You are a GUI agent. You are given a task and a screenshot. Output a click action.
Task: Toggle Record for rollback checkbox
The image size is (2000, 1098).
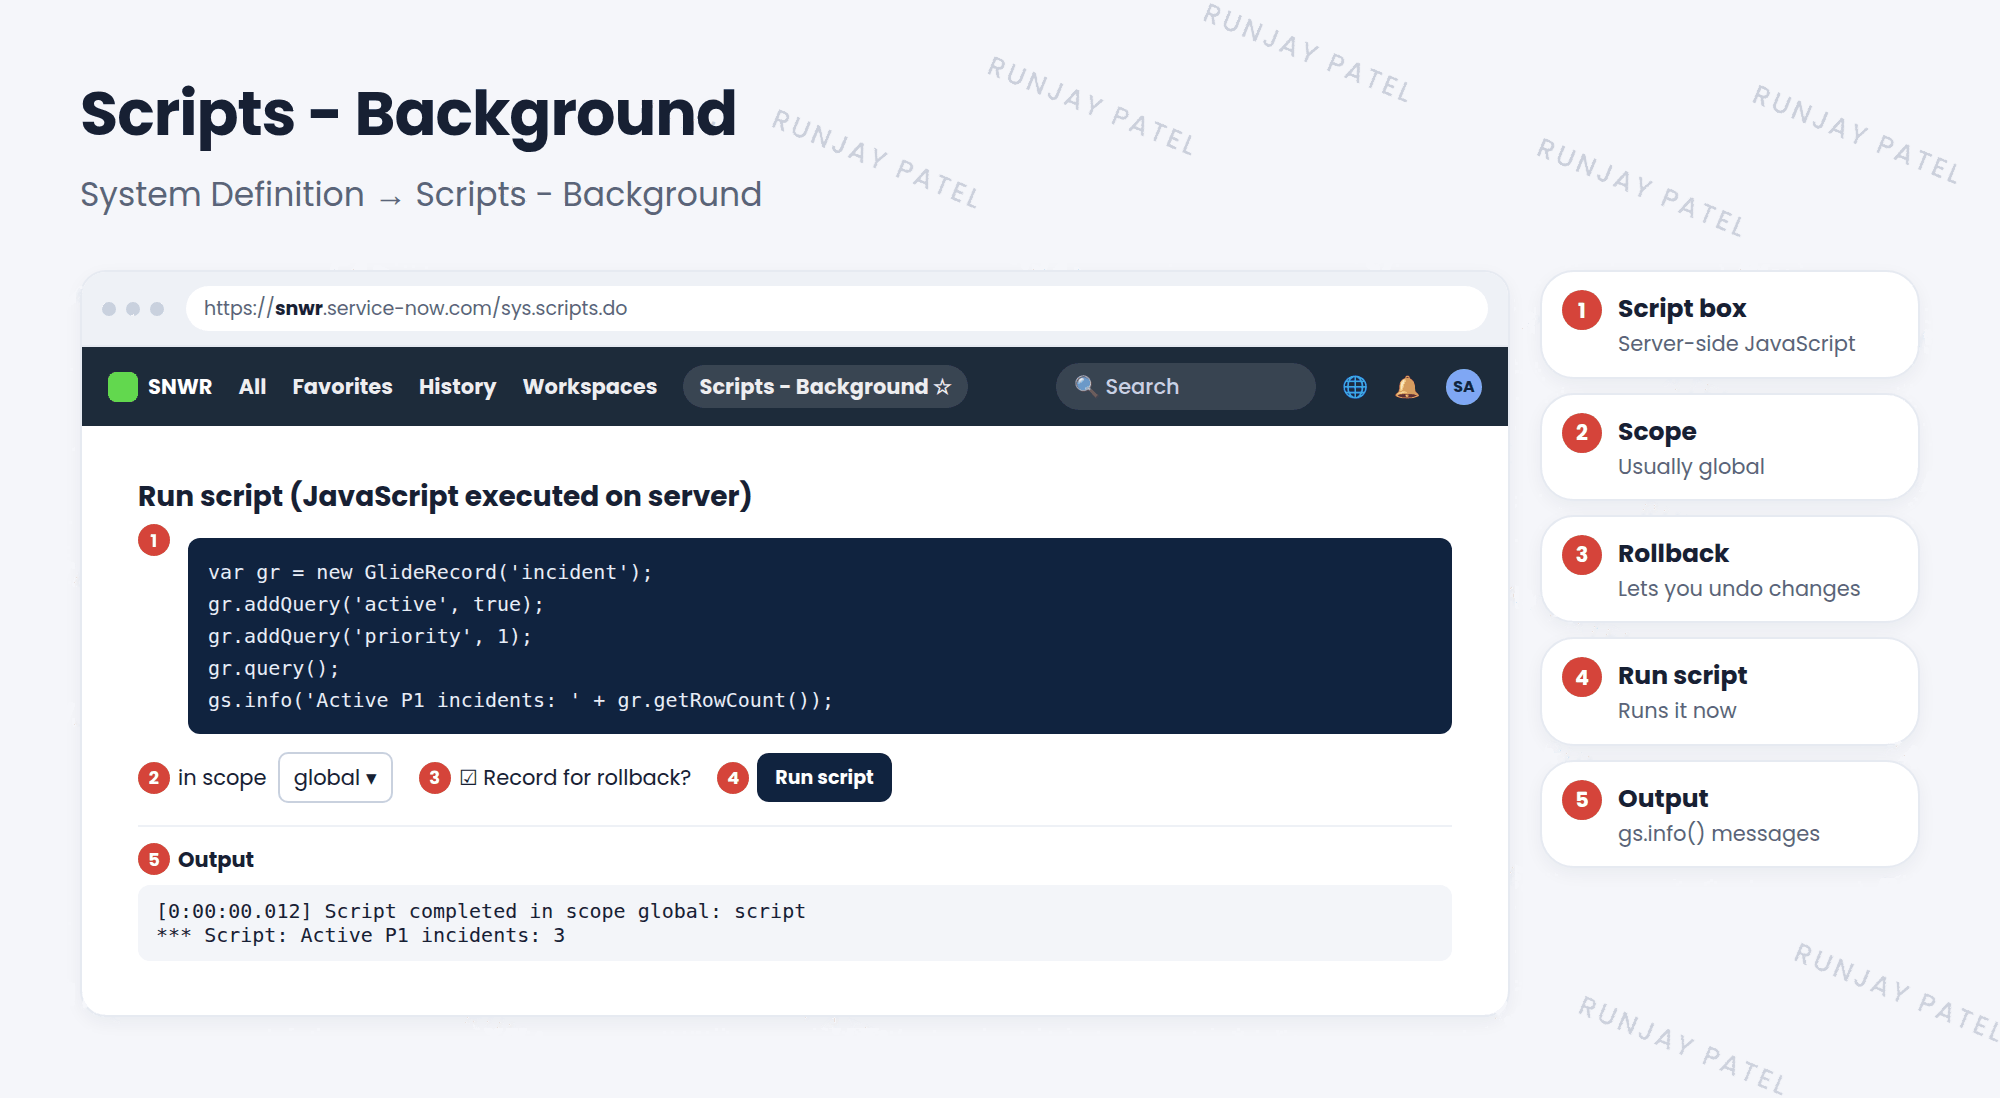(x=468, y=778)
